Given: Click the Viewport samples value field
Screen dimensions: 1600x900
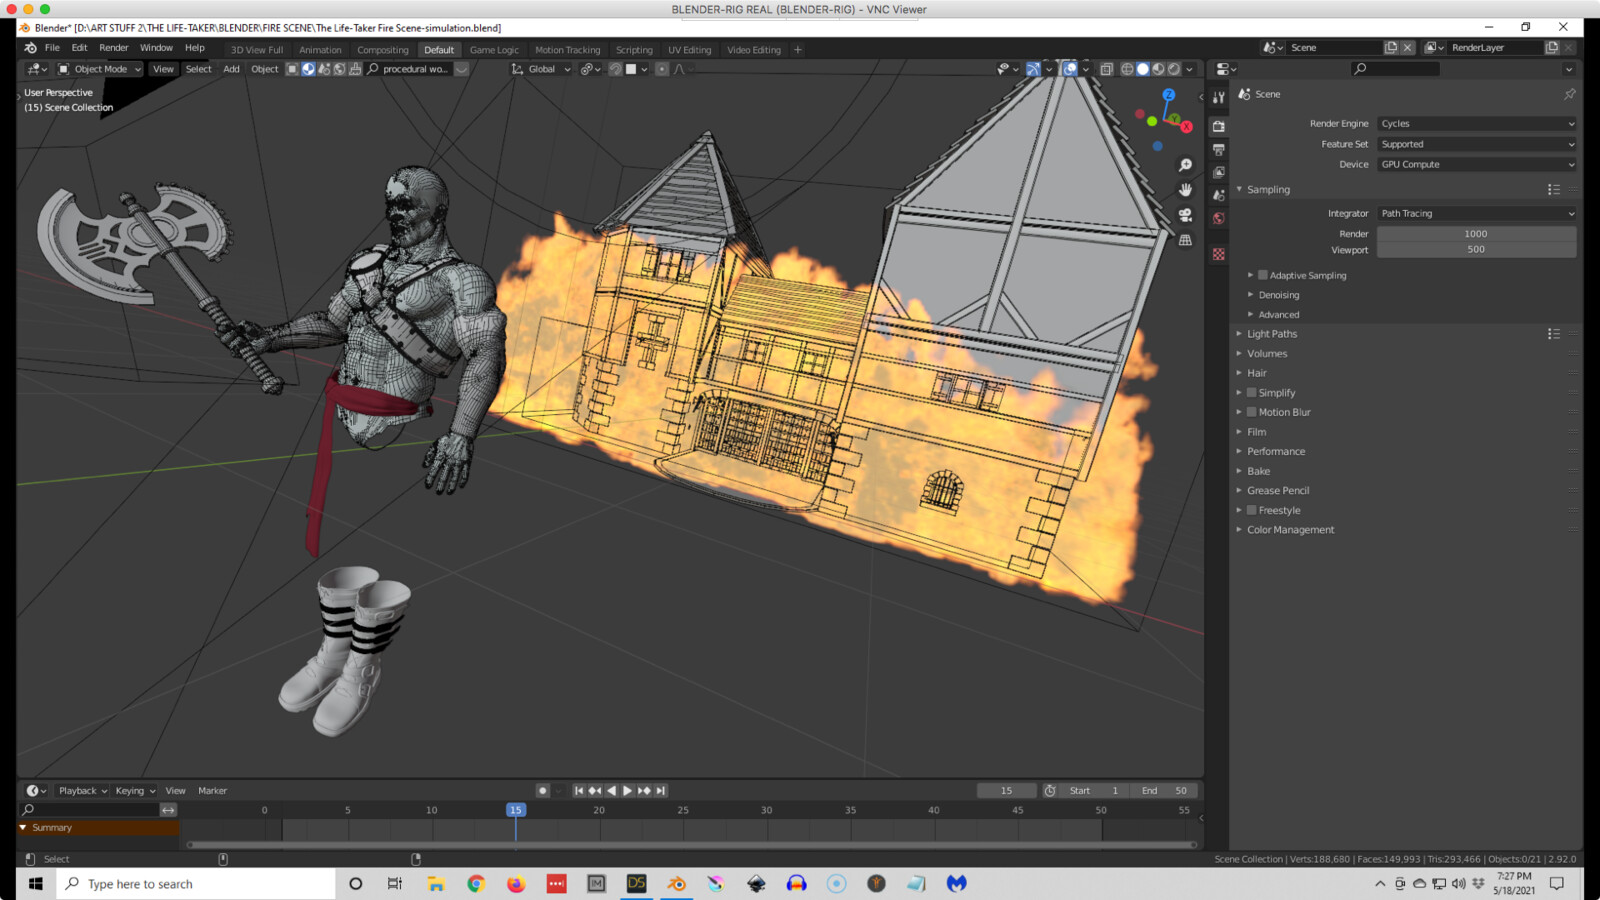Looking at the screenshot, I should tap(1476, 250).
